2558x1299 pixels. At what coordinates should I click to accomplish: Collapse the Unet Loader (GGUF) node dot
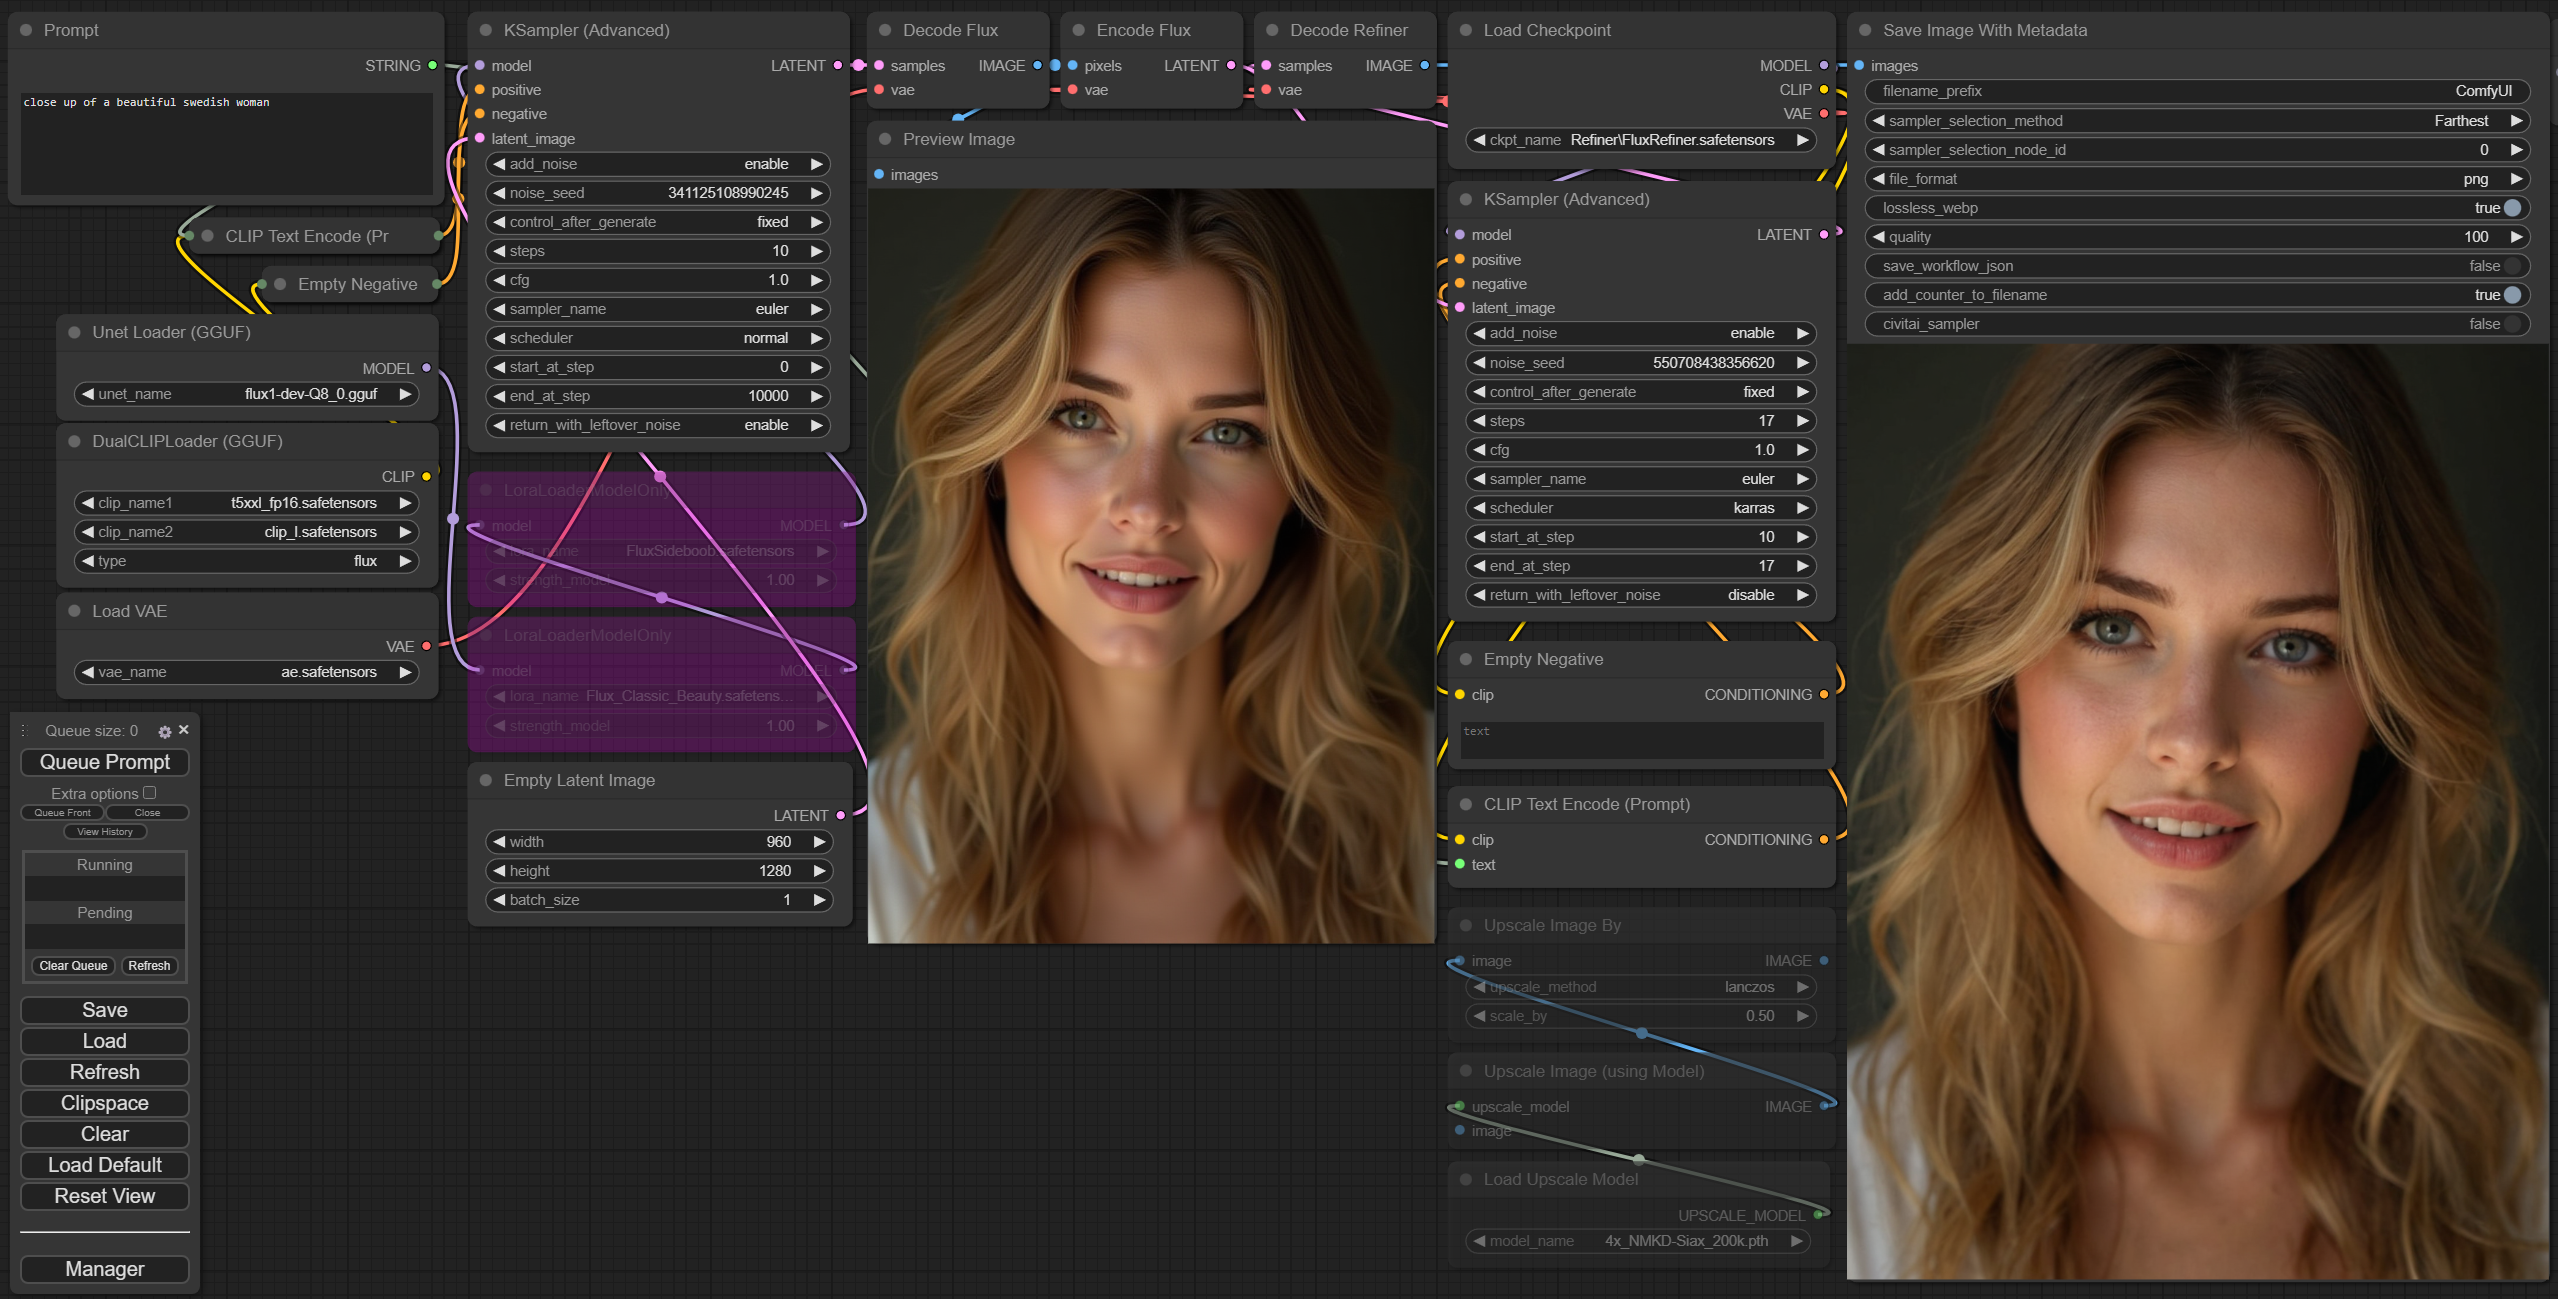[x=74, y=332]
